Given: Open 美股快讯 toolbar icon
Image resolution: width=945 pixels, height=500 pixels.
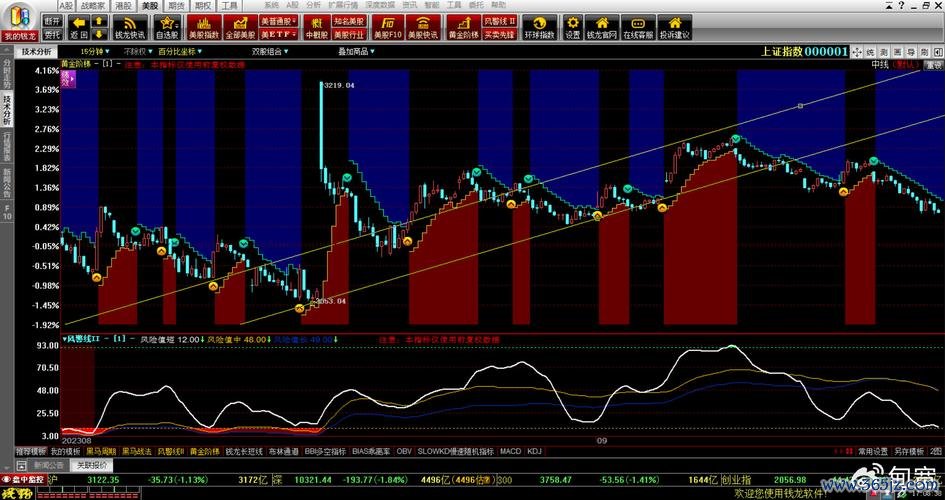Looking at the screenshot, I should coord(422,28).
